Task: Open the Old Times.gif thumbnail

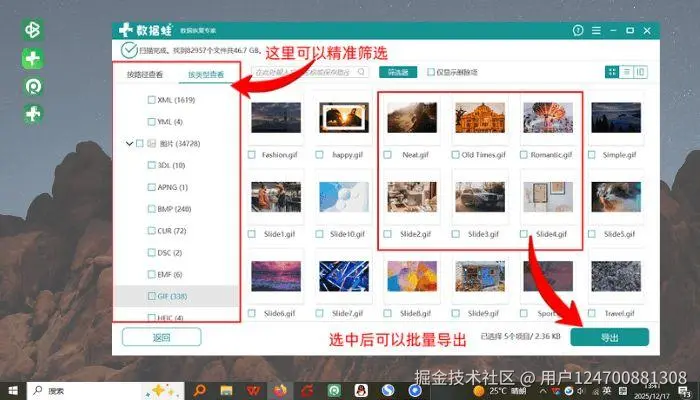Action: tap(480, 118)
